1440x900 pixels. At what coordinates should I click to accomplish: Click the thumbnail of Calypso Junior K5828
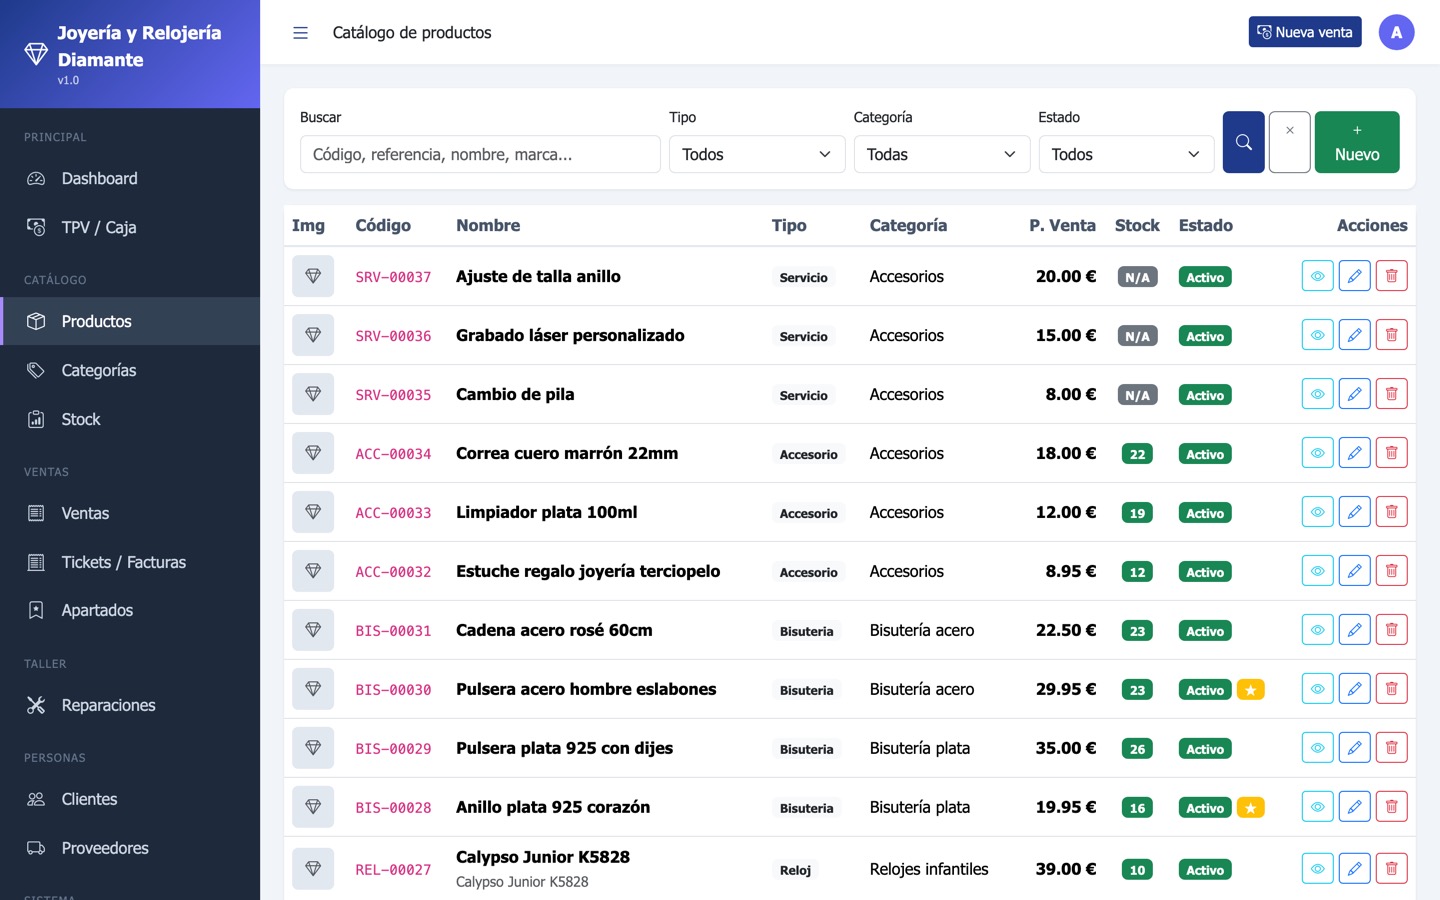[313, 869]
